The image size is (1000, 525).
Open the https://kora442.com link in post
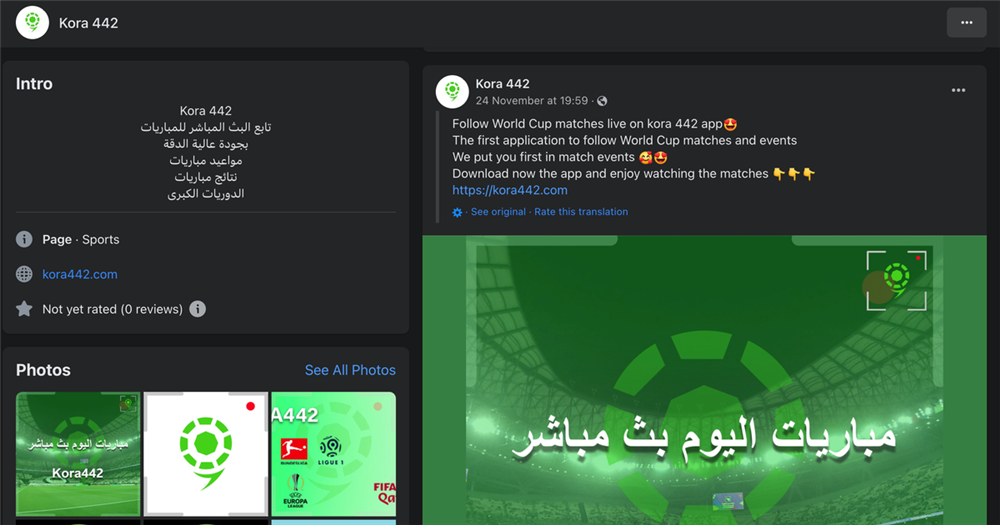click(x=510, y=190)
